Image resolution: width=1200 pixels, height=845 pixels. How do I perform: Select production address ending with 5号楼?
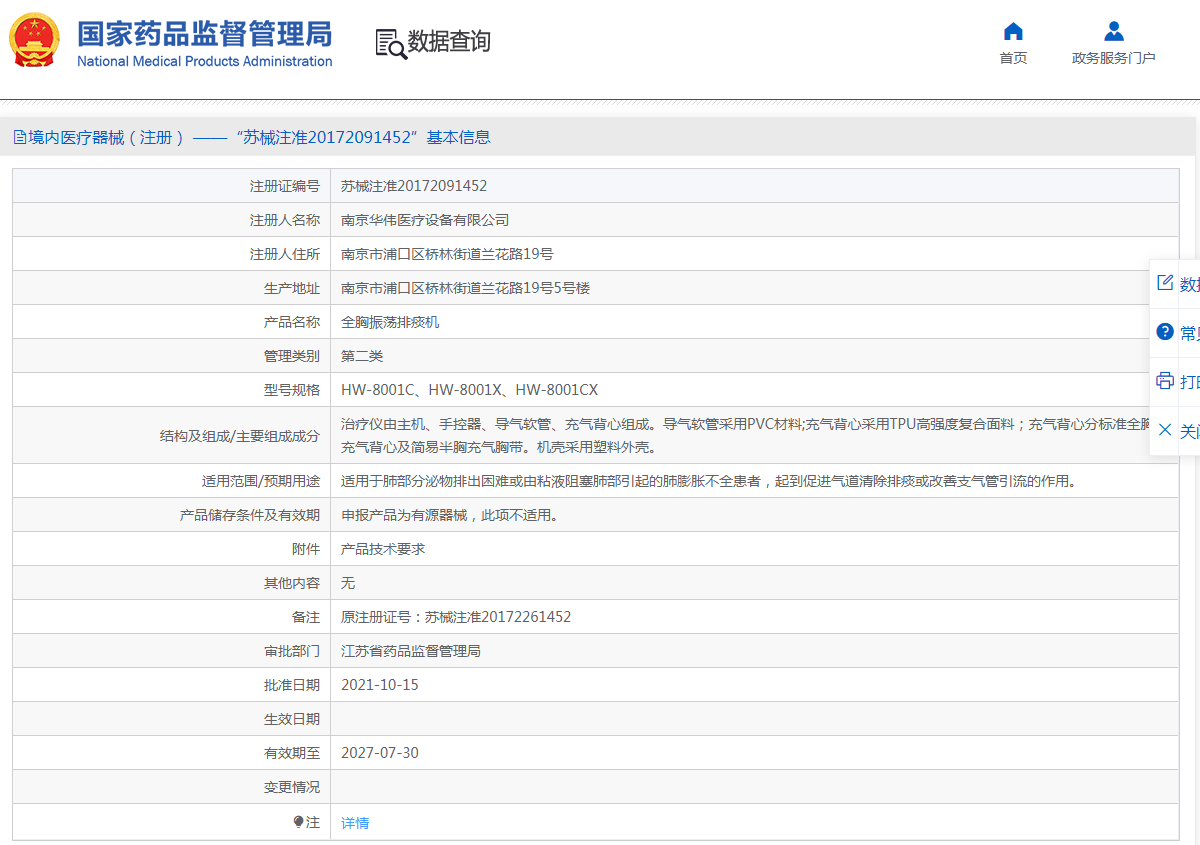tap(465, 288)
